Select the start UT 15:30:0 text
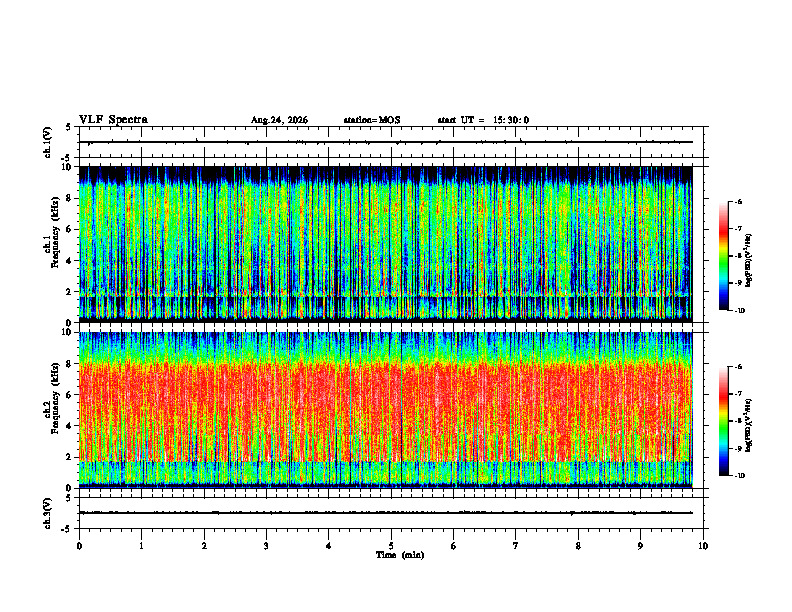792x612 pixels. coord(483,120)
